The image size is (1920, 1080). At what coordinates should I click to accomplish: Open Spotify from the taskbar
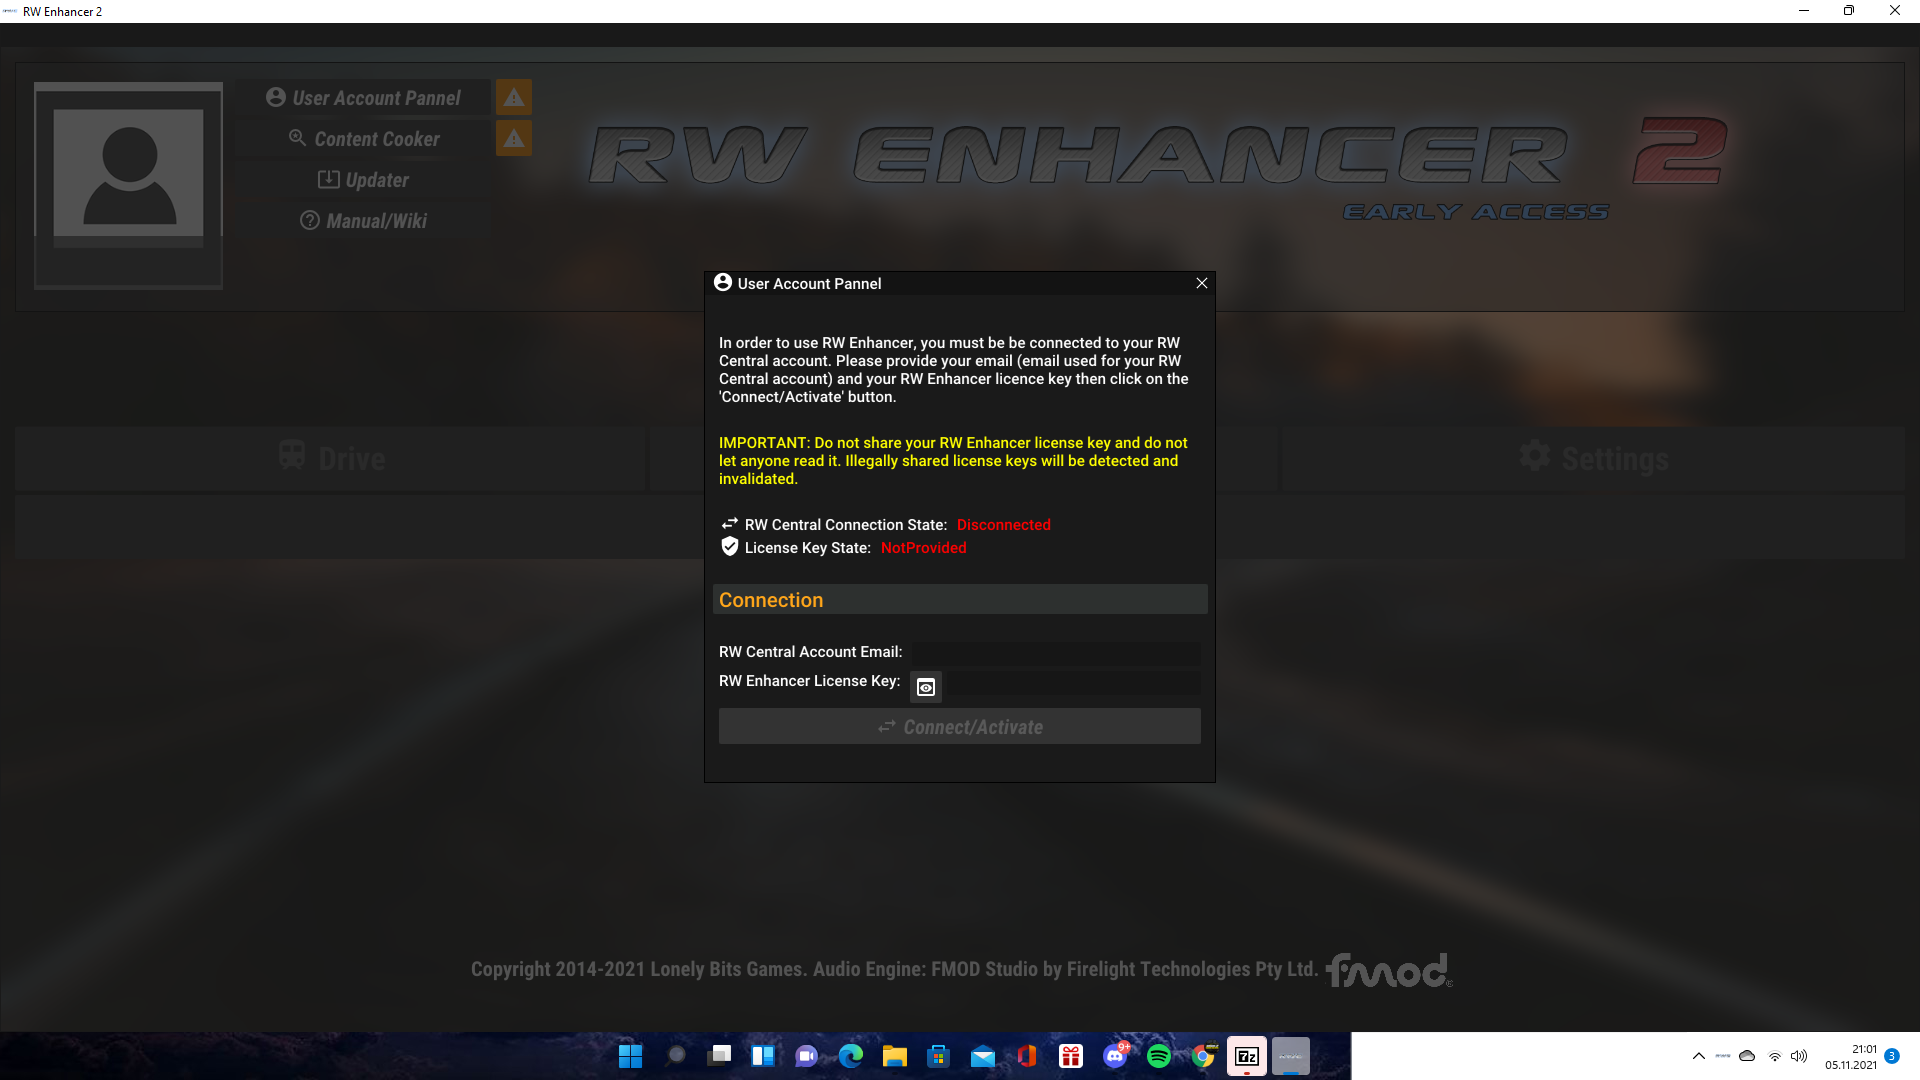[x=1159, y=1056]
